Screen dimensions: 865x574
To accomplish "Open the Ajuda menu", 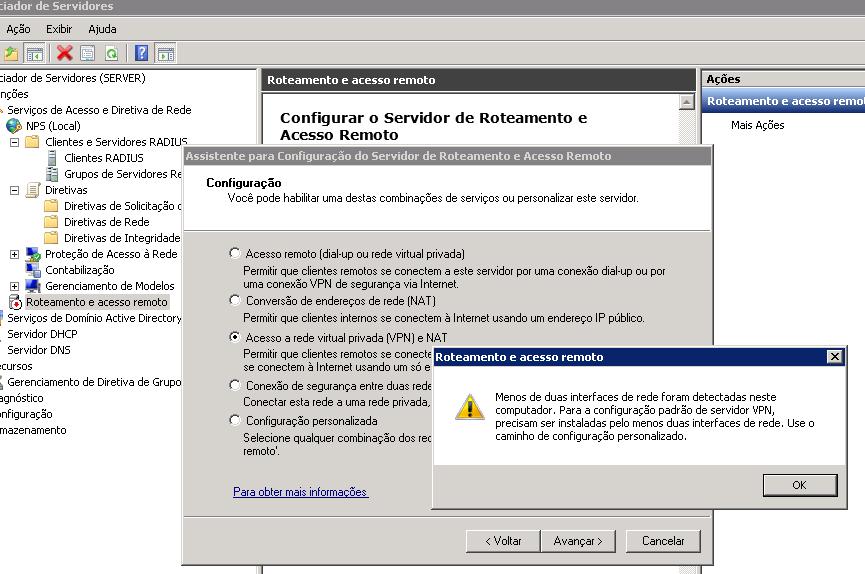I will coord(102,29).
